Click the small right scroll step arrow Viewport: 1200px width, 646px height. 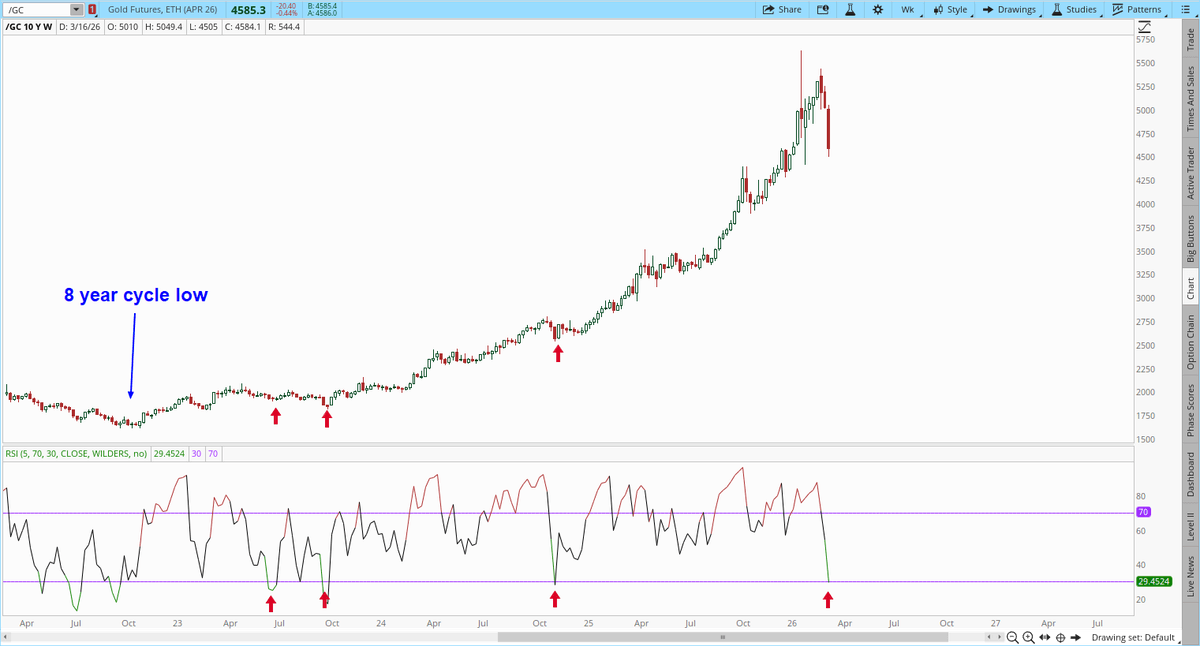(997, 638)
